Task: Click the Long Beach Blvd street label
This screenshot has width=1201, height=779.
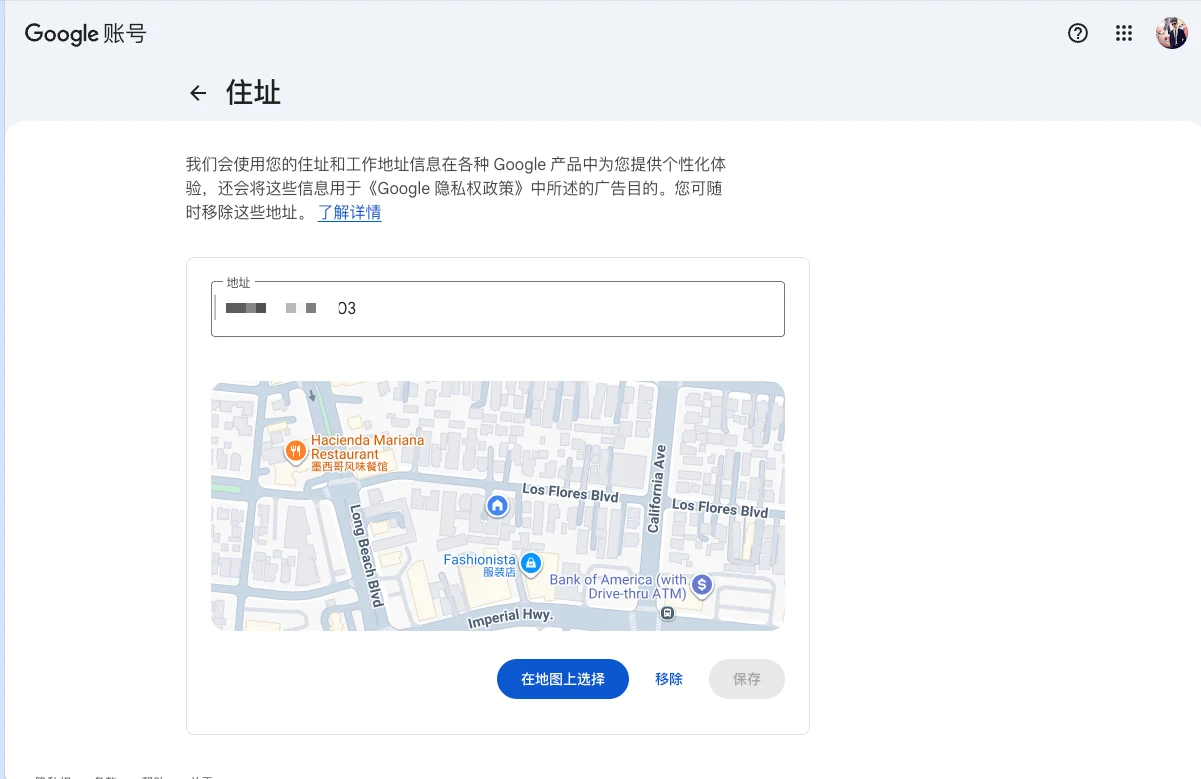Action: click(x=367, y=555)
